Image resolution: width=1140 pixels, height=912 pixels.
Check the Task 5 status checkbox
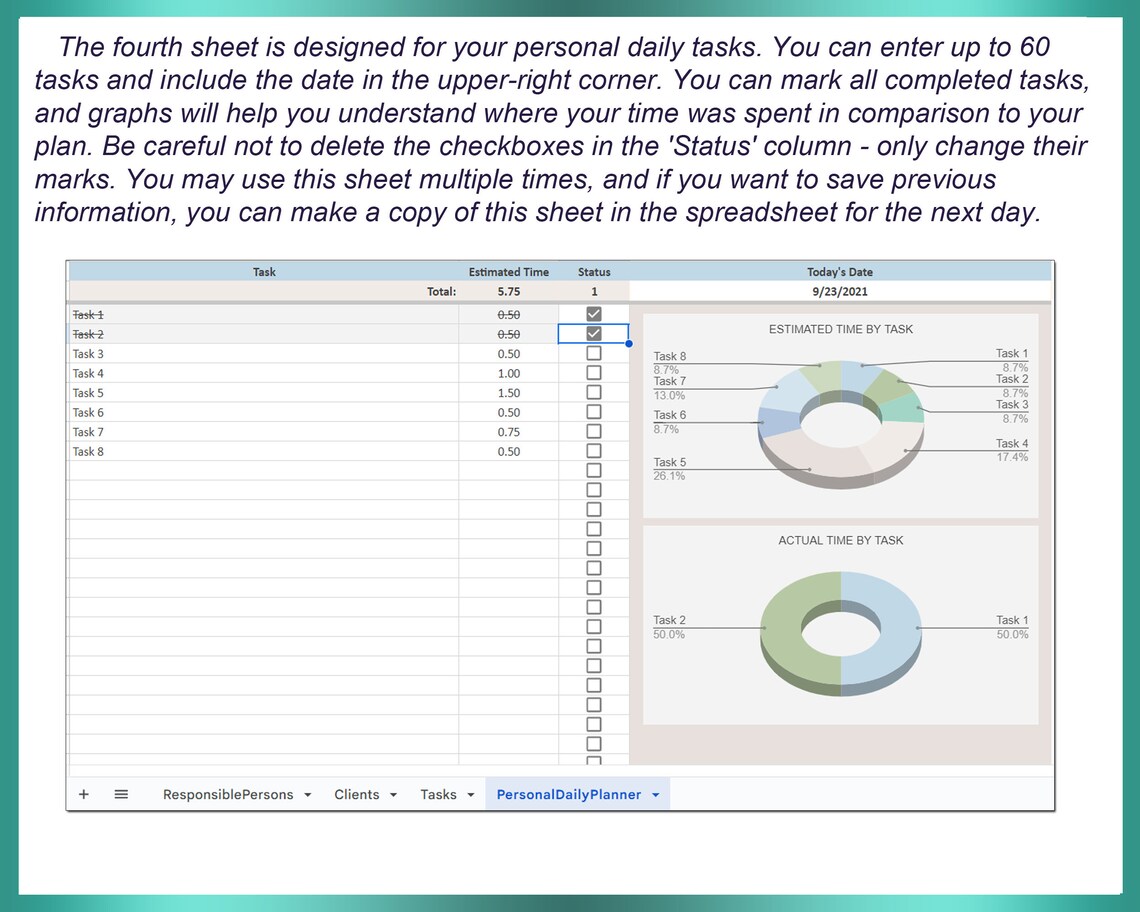click(594, 392)
